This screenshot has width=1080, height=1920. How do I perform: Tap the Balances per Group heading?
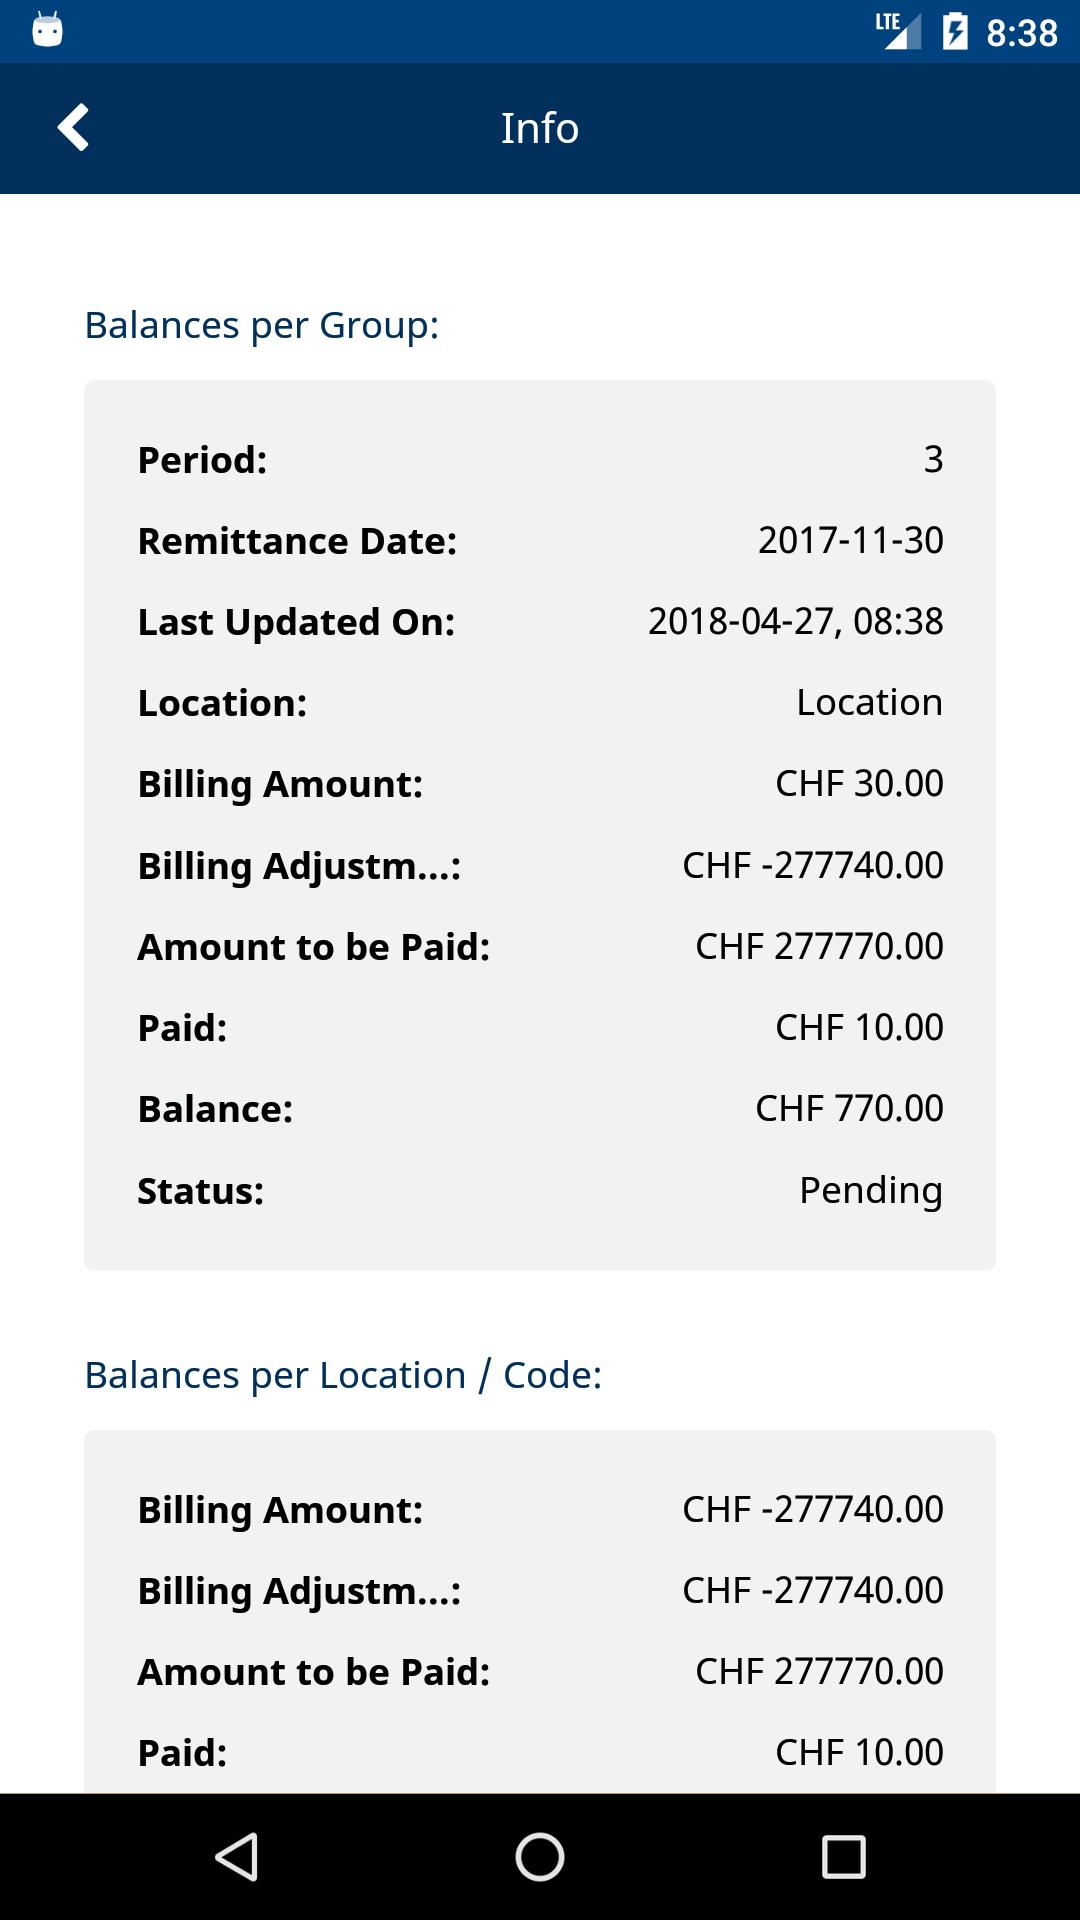pyautogui.click(x=262, y=325)
